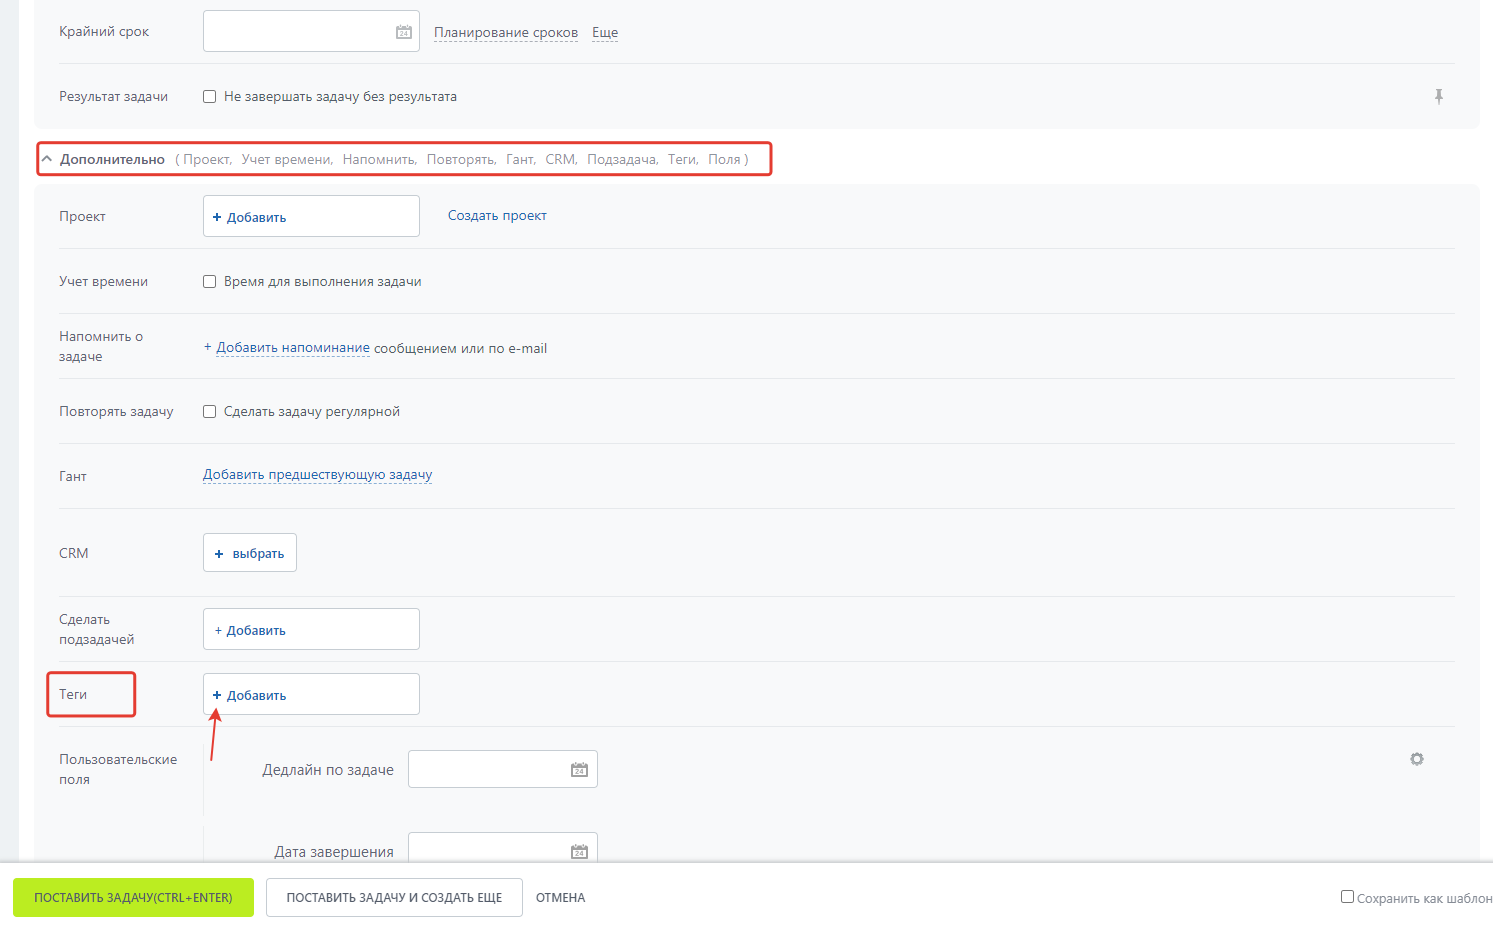Click Добавить предшествующую задачу link
This screenshot has height=925, width=1493.
(317, 475)
